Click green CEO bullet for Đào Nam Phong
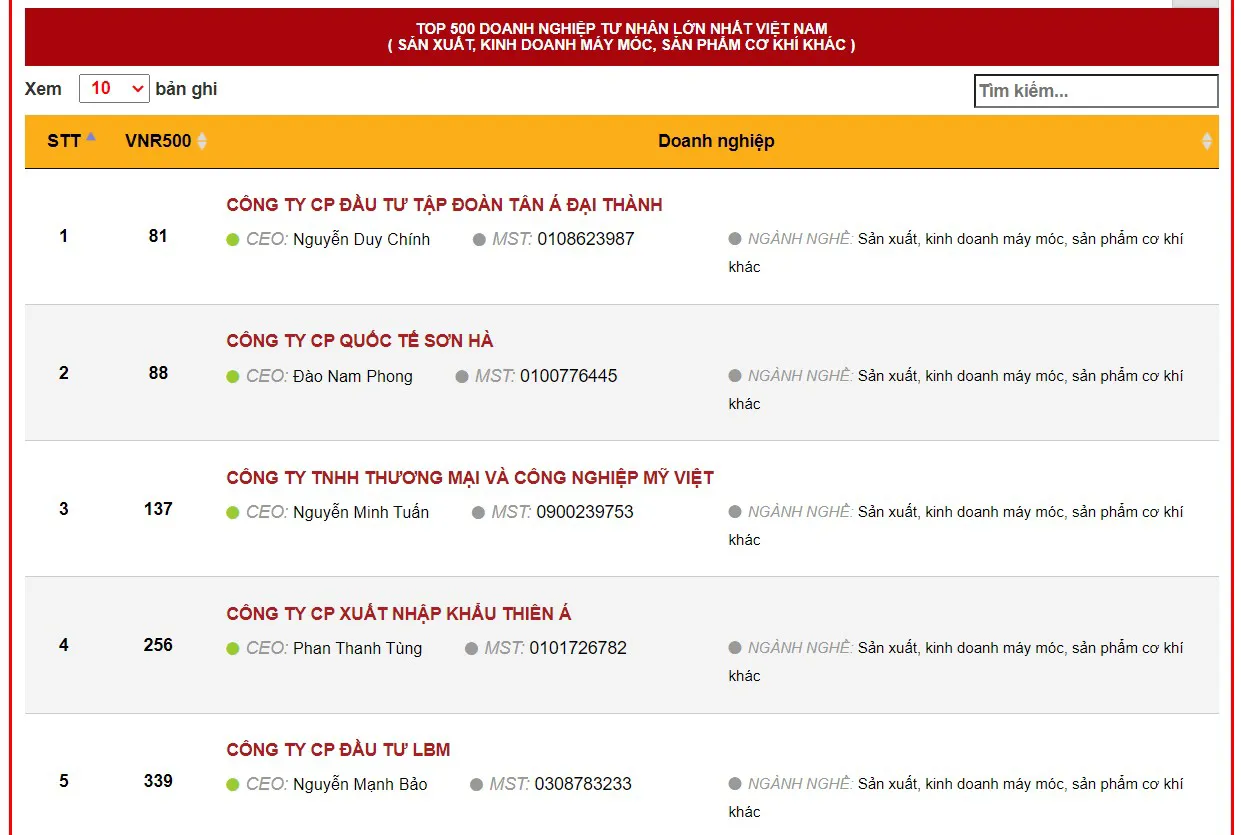The height and width of the screenshot is (835, 1241). coord(233,377)
